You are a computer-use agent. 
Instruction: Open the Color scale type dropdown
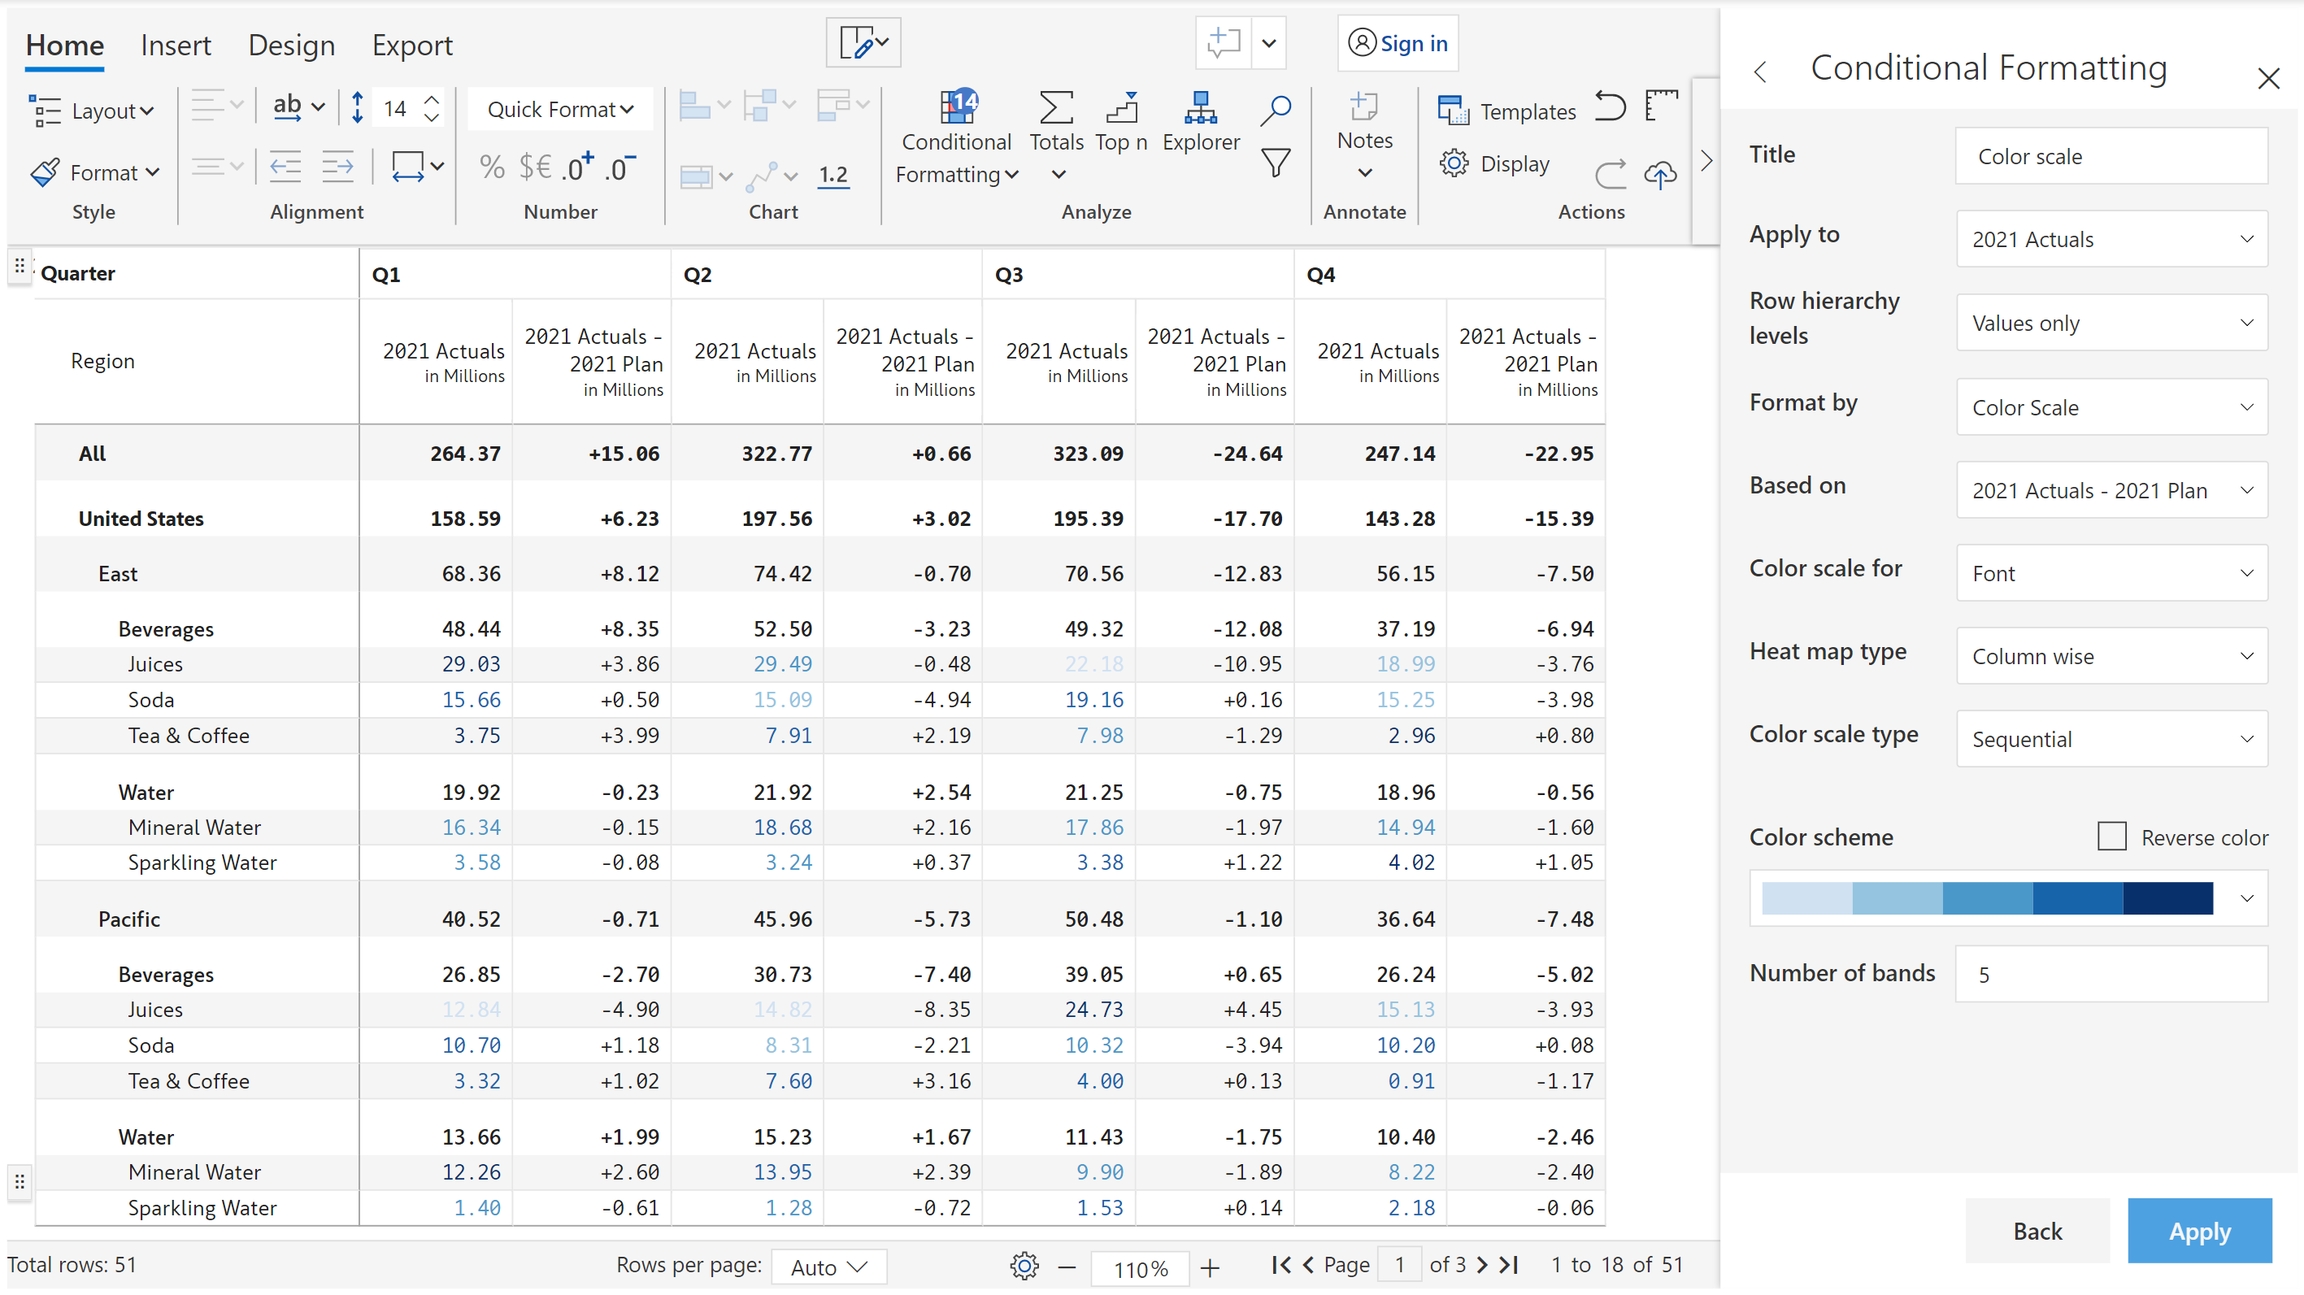click(x=2111, y=739)
